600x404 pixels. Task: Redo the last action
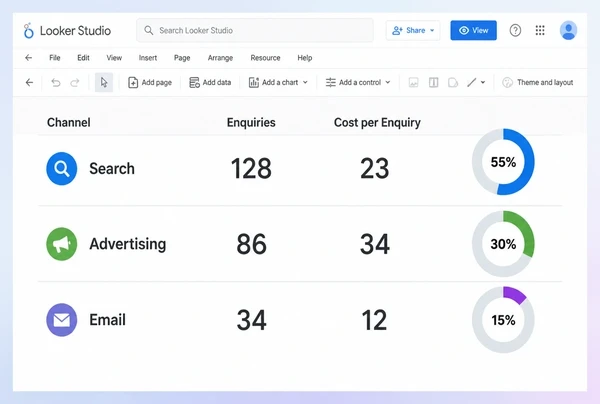[75, 82]
